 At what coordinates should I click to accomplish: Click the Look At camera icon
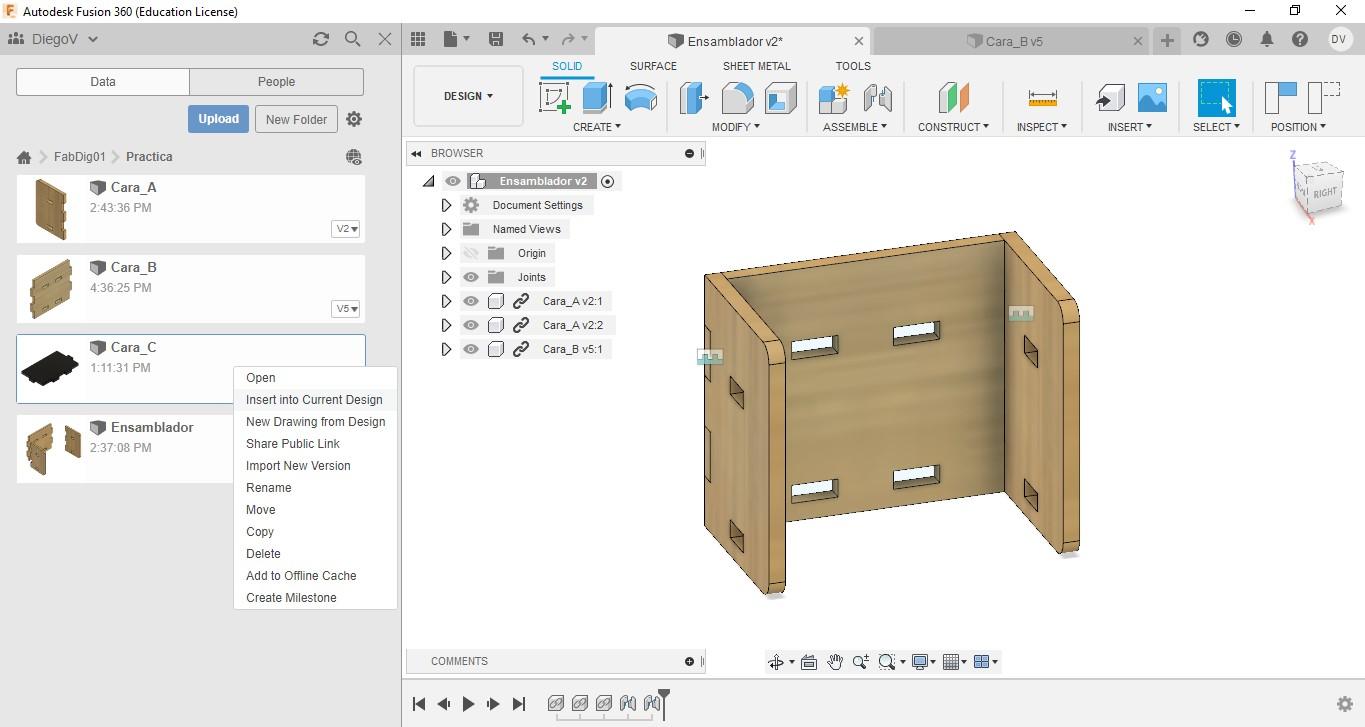[x=809, y=662]
